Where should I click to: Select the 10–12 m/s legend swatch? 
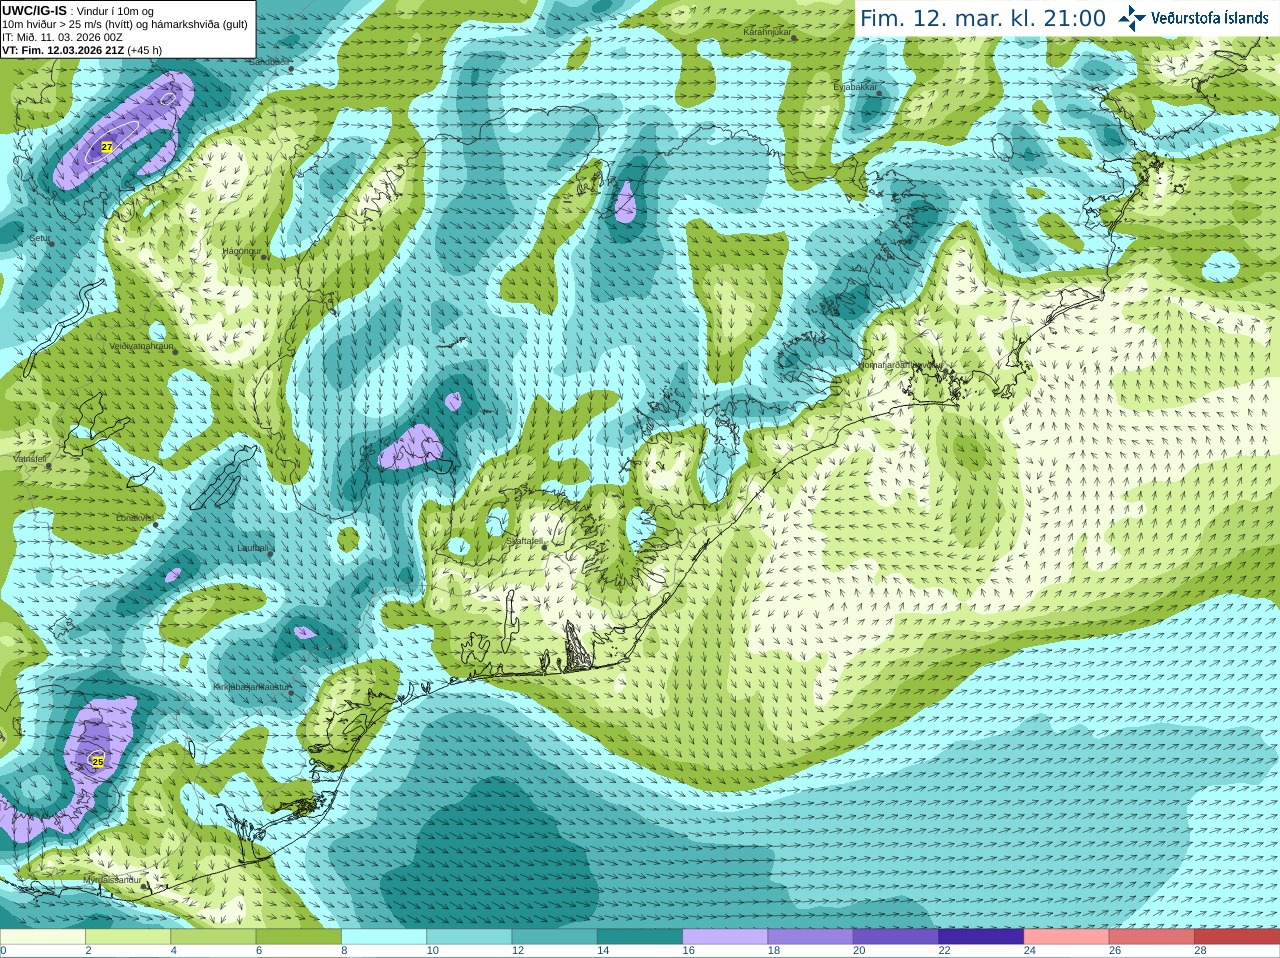point(469,937)
